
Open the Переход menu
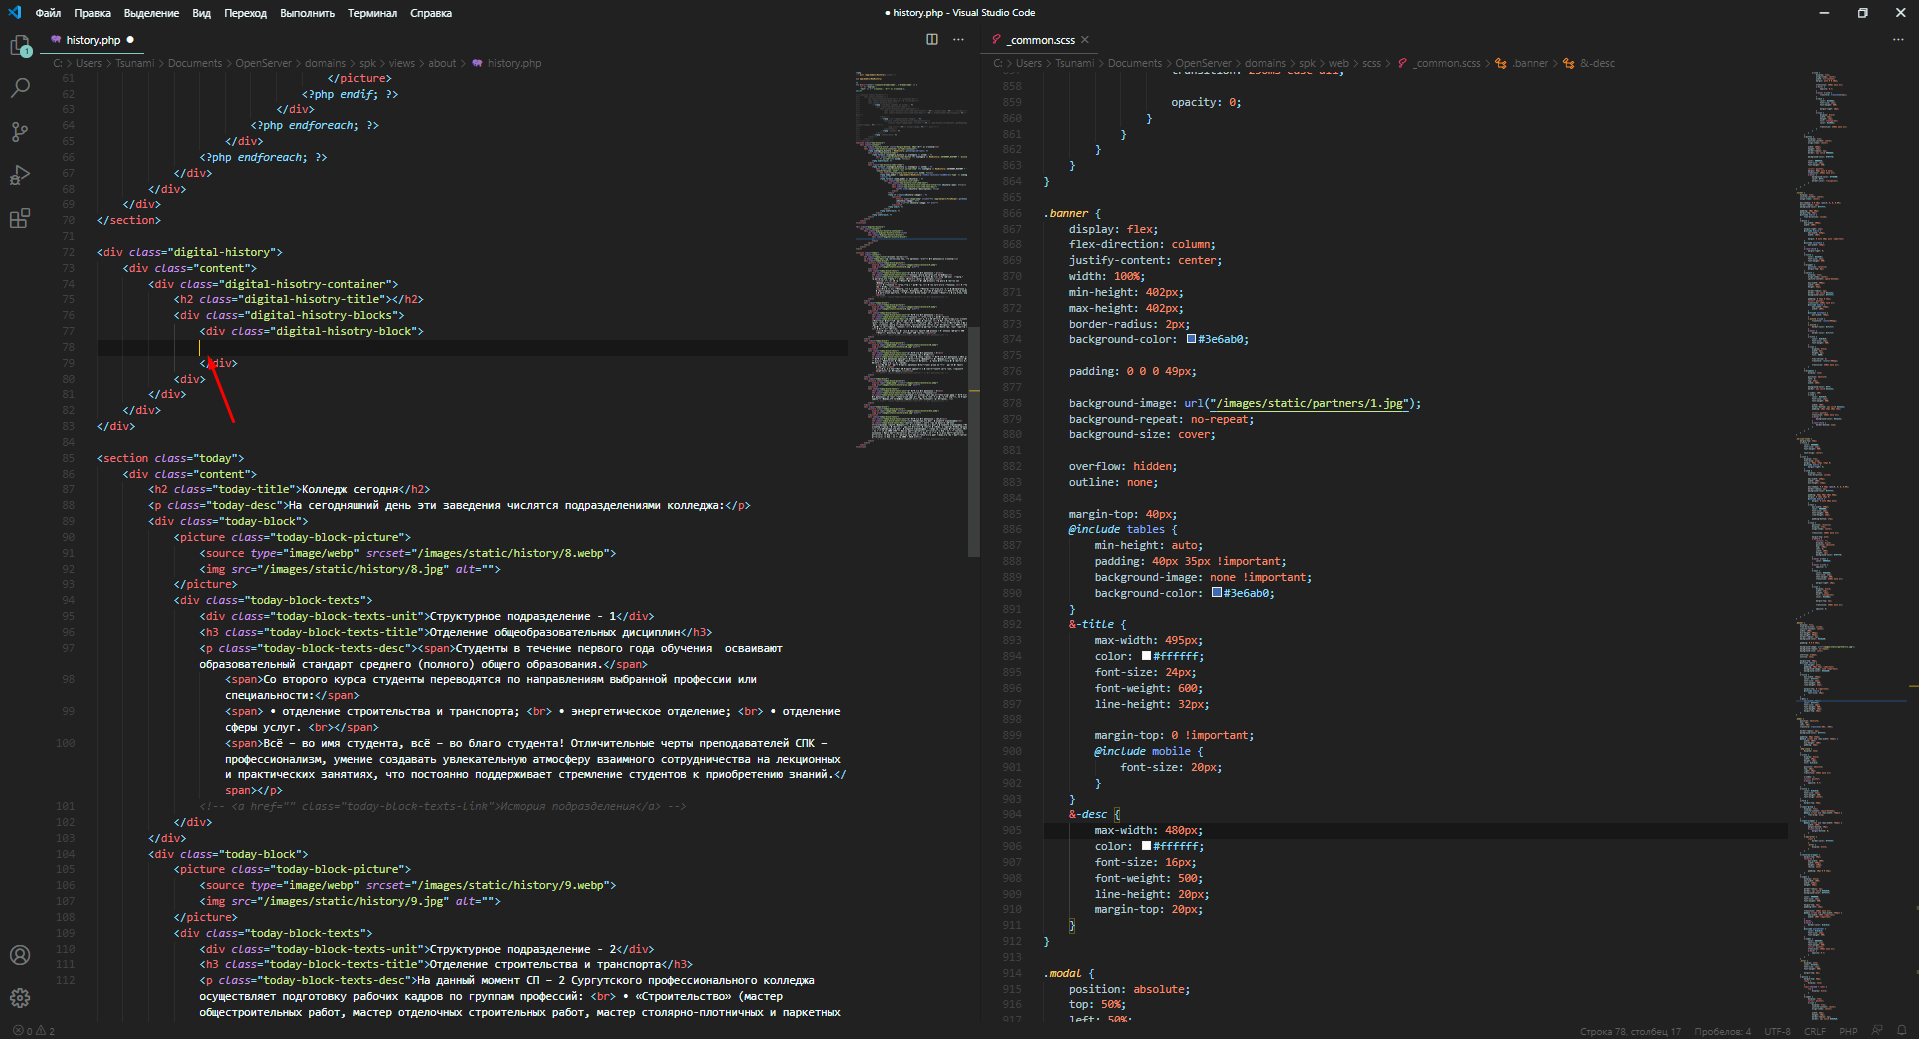[245, 13]
